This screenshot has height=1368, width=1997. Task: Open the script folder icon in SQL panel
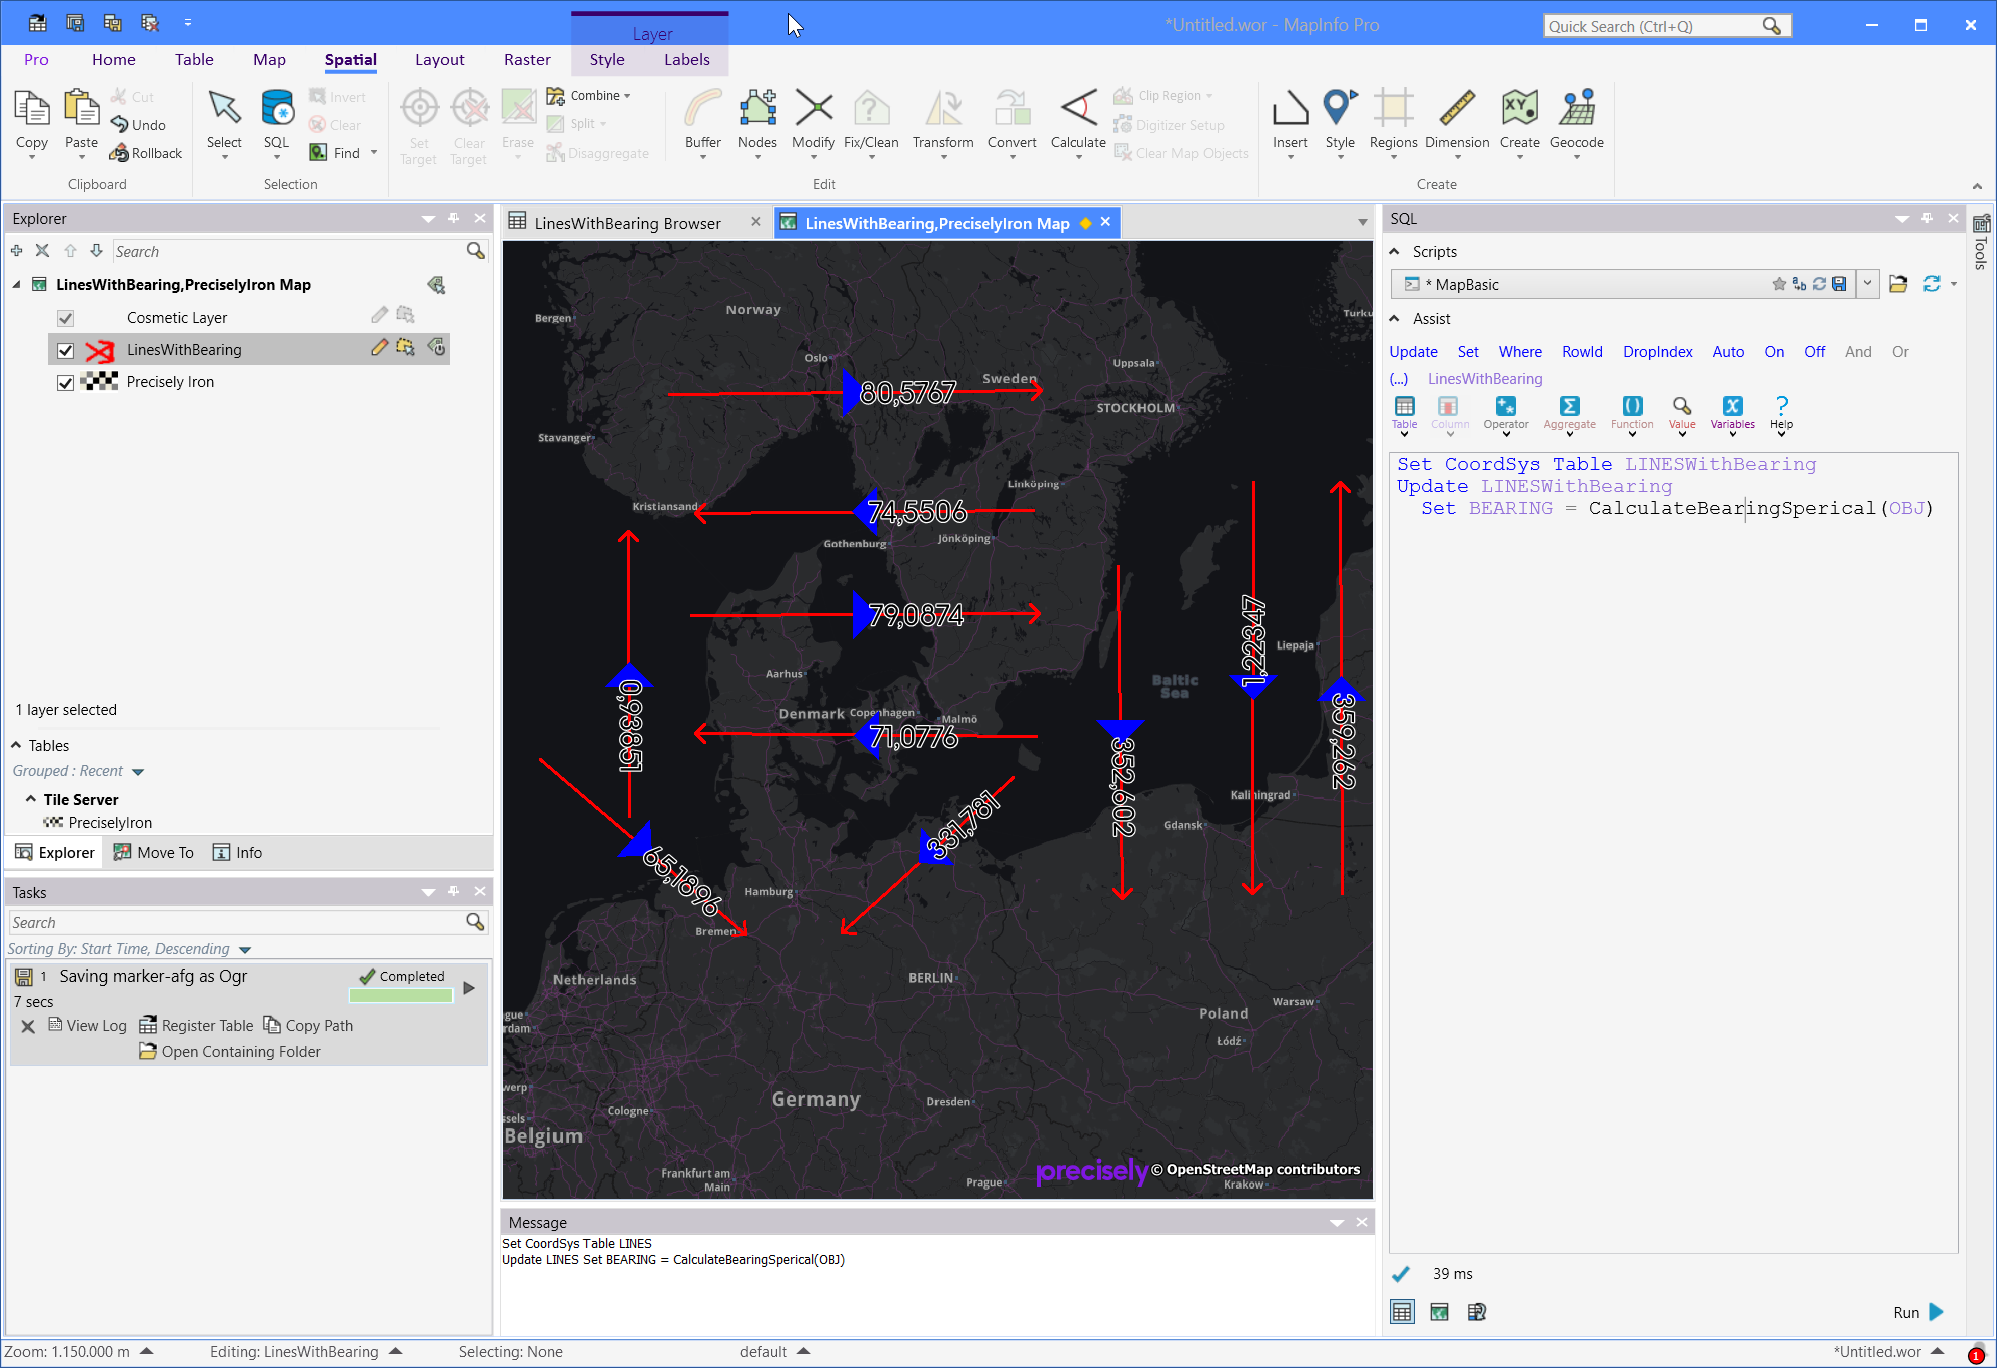1898,284
